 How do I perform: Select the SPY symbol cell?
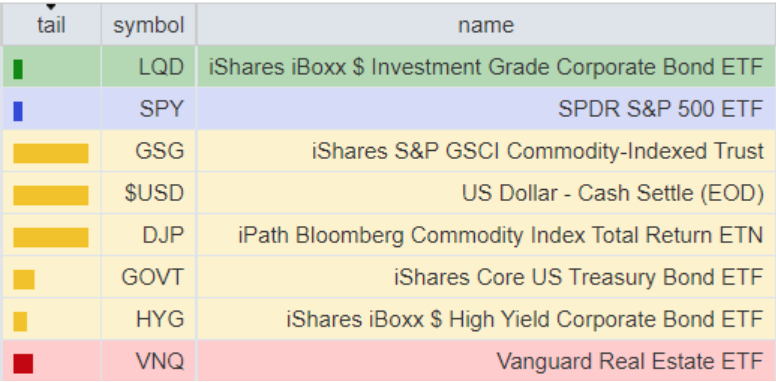pyautogui.click(x=148, y=109)
